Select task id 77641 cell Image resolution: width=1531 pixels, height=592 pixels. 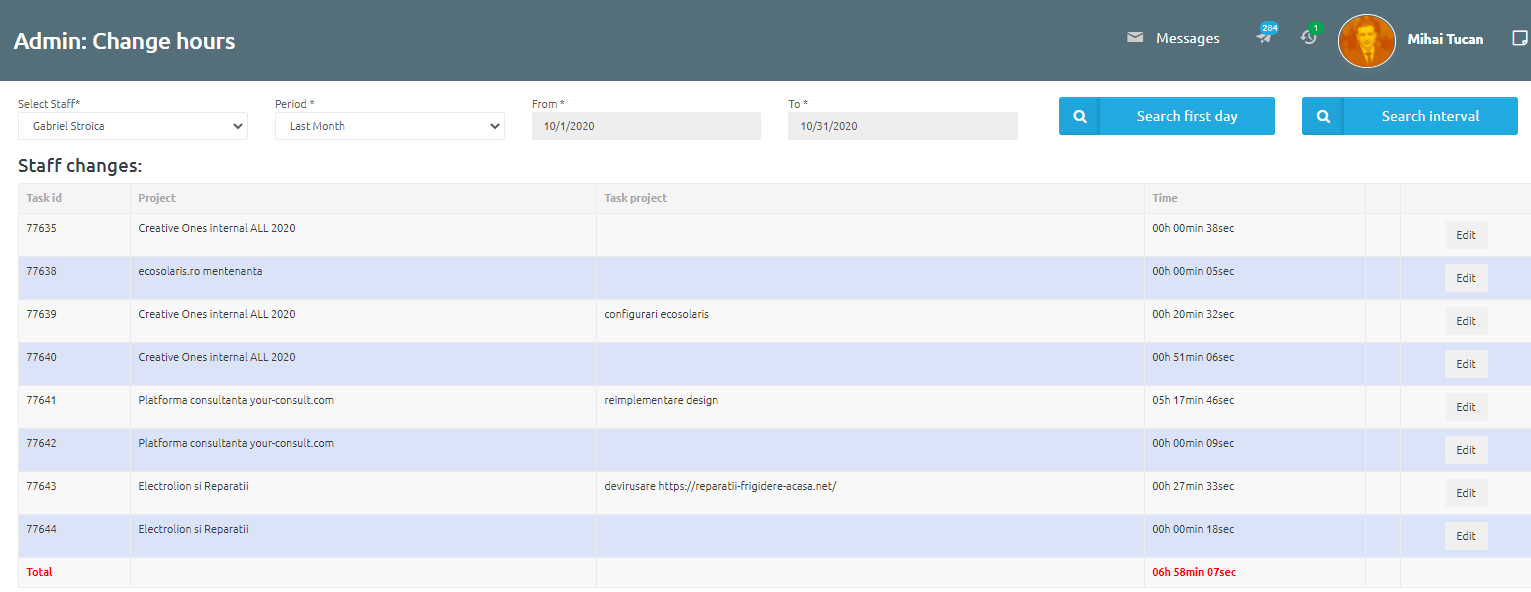click(74, 407)
